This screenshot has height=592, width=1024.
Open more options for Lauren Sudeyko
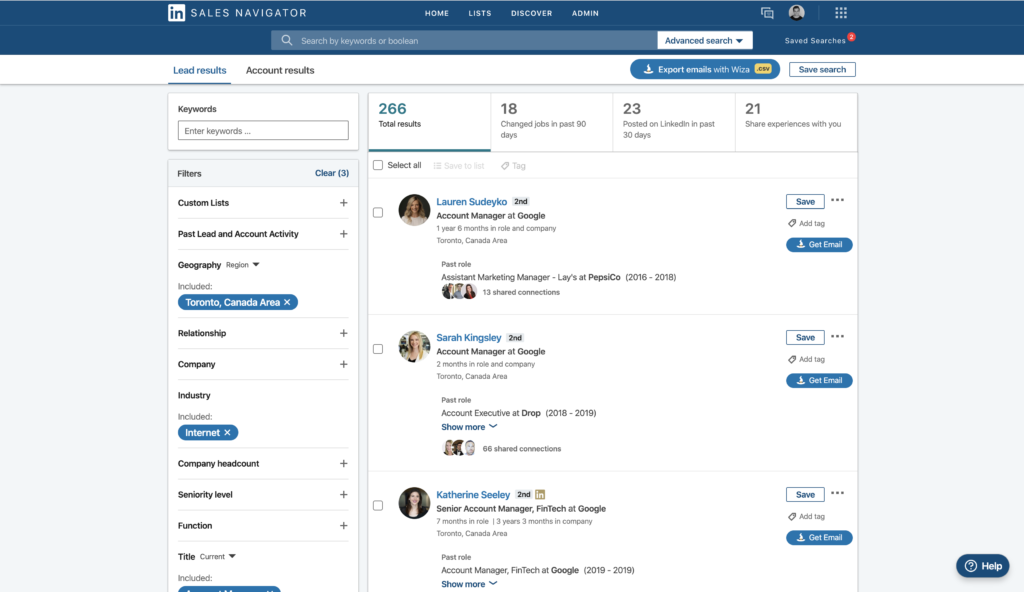(x=837, y=201)
